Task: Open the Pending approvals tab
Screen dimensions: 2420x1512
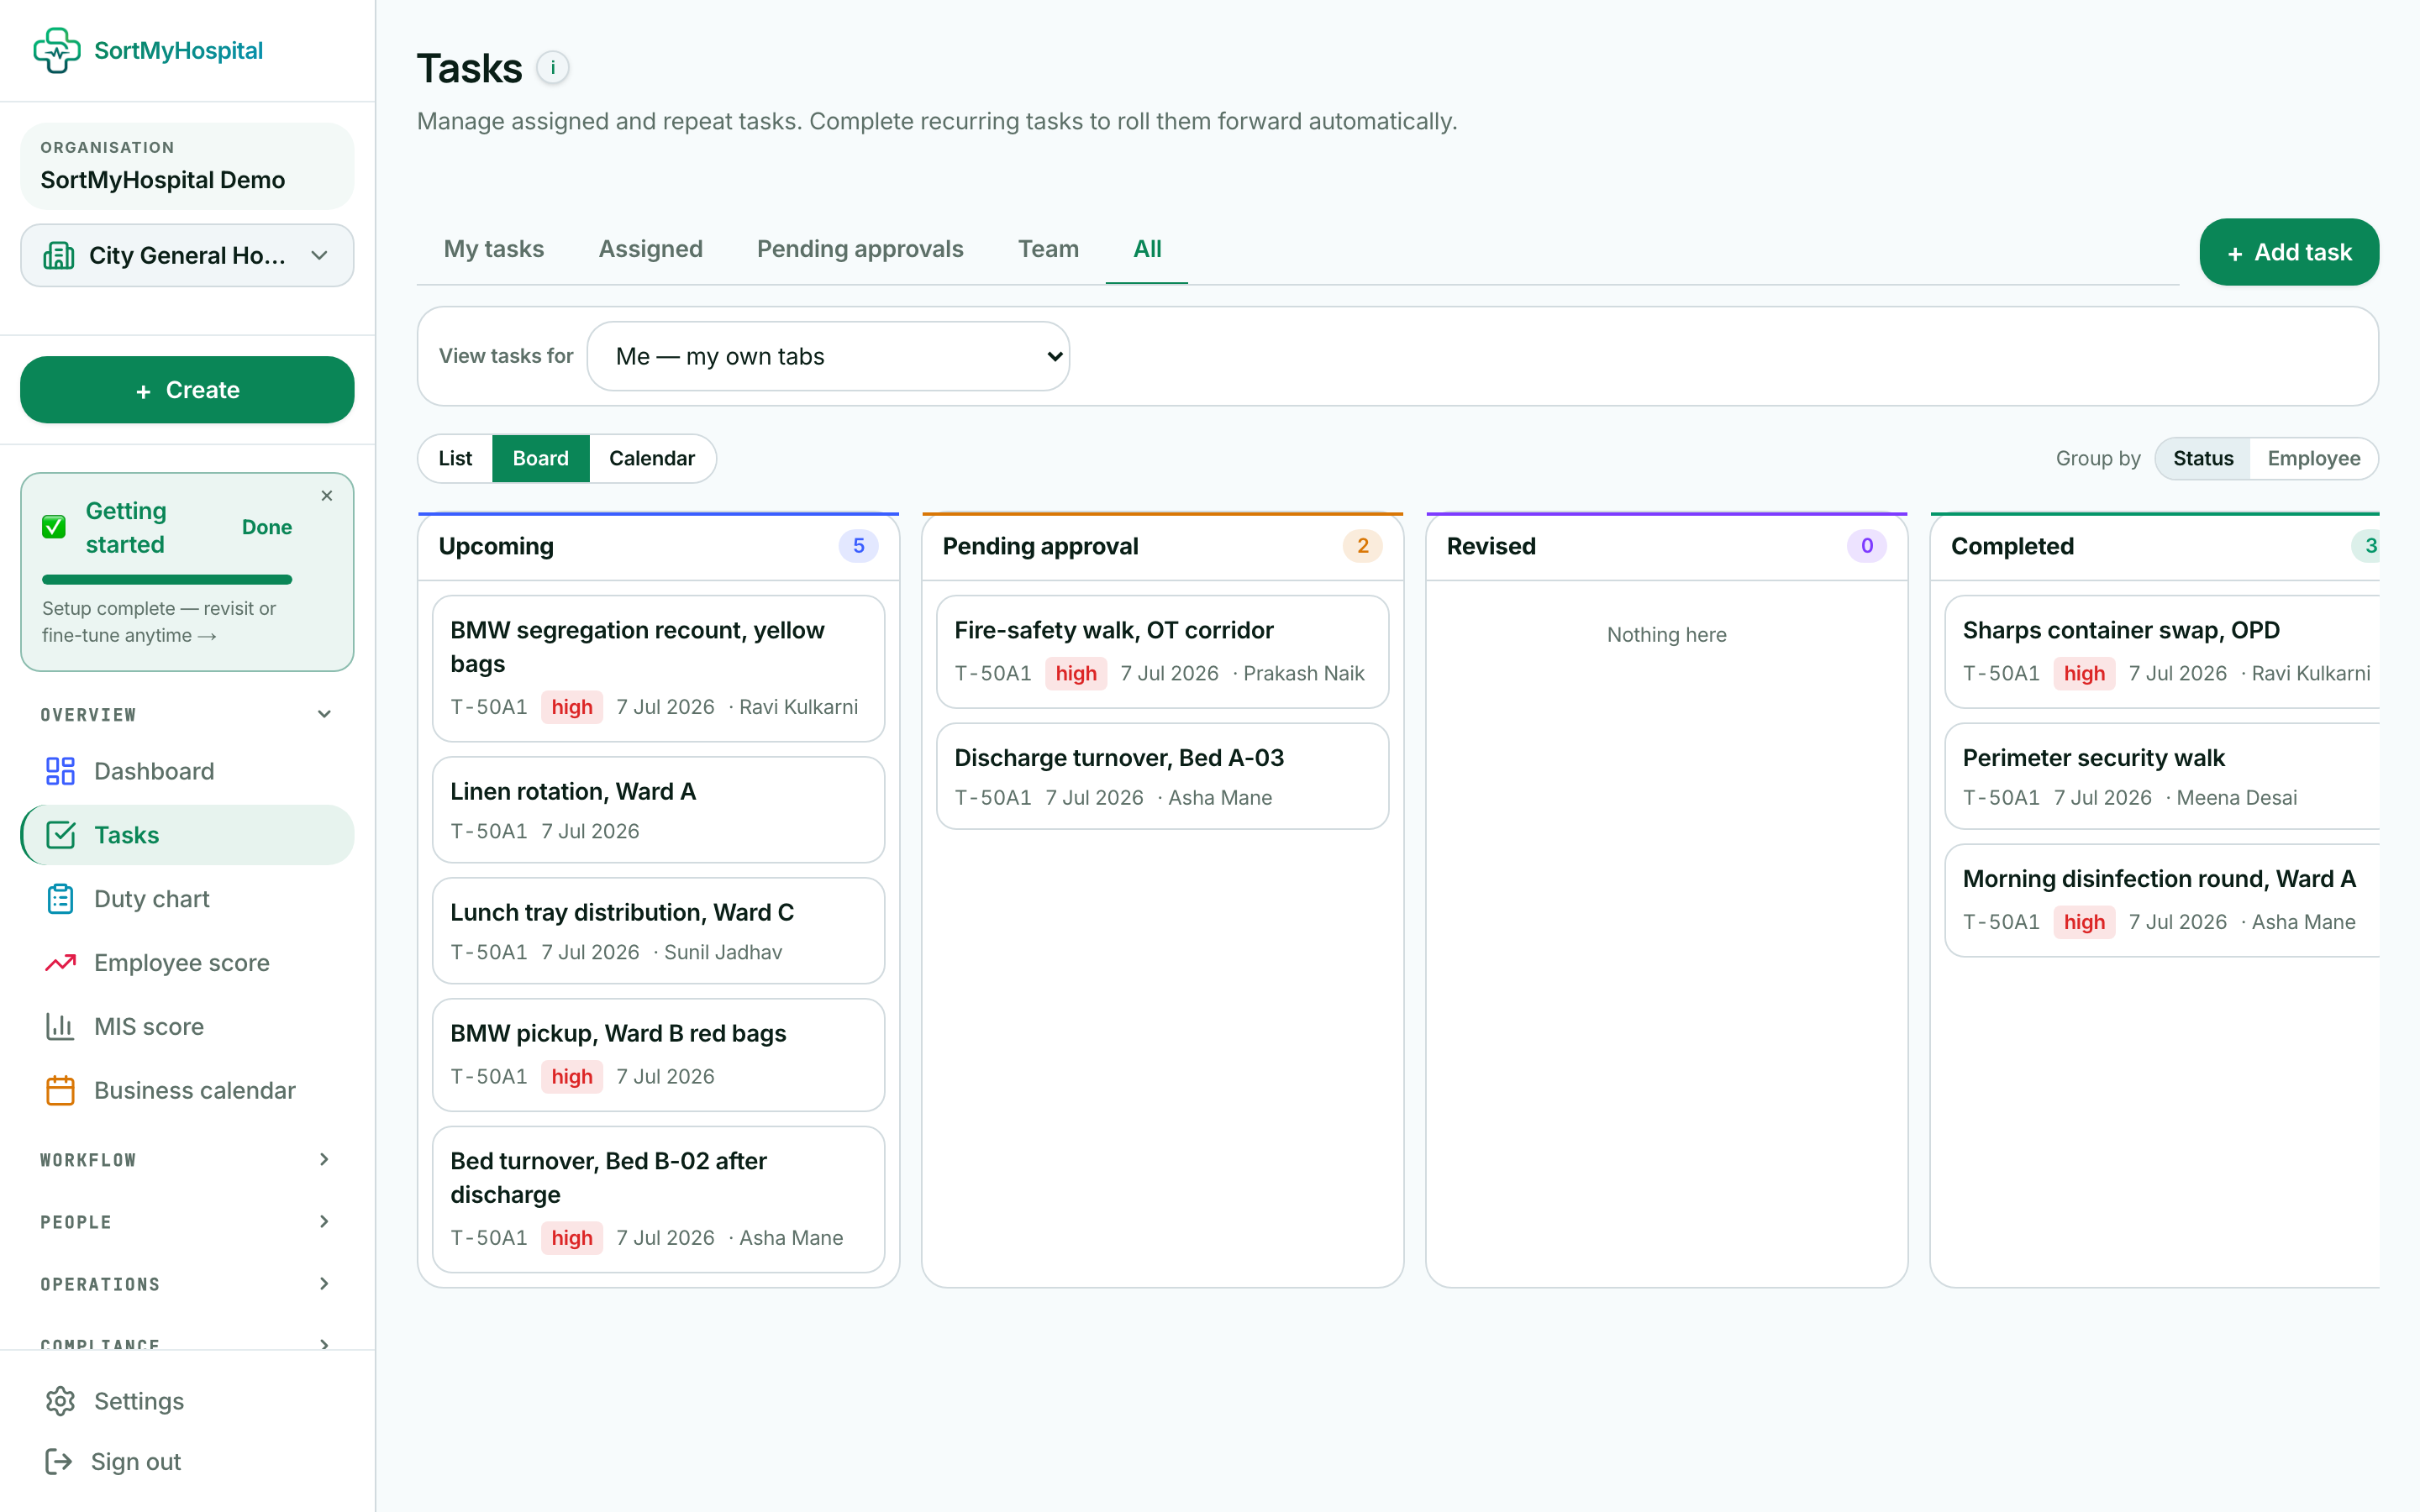Action: (x=860, y=249)
